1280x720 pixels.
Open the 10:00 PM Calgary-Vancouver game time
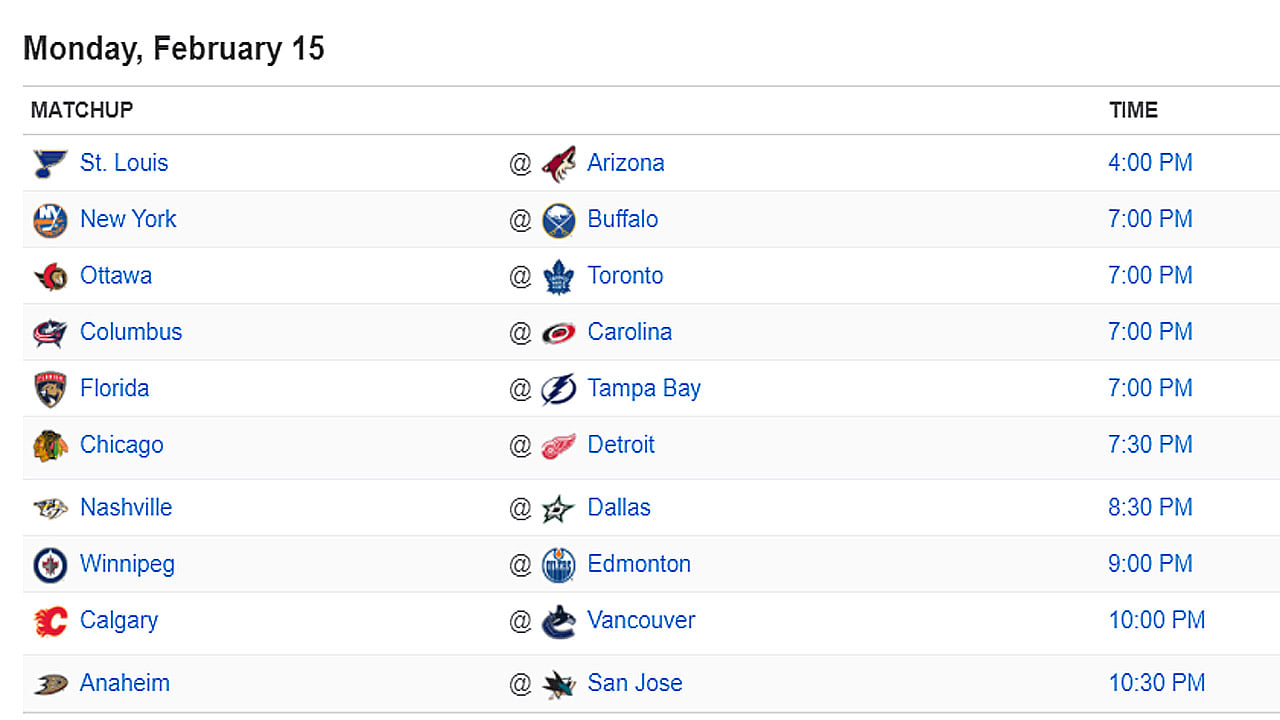coord(1156,620)
